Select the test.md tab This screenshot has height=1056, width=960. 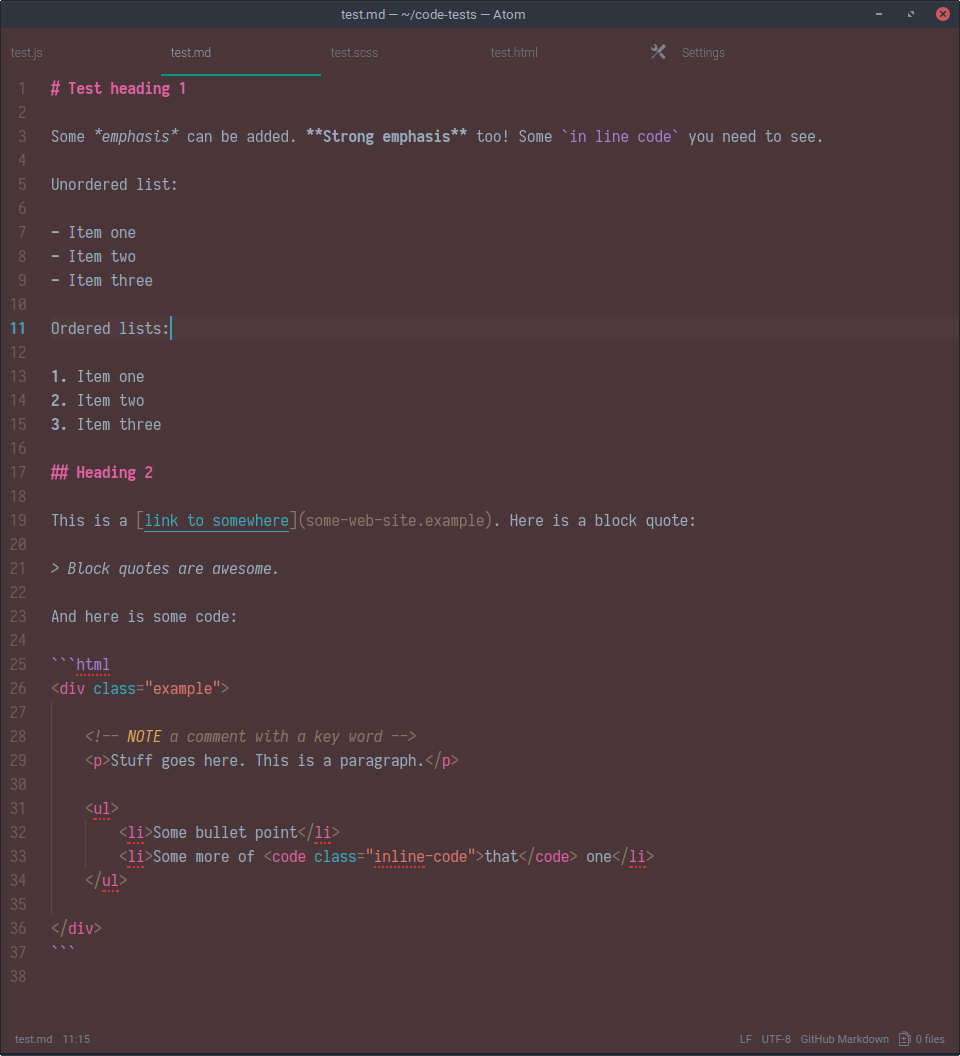[x=191, y=53]
